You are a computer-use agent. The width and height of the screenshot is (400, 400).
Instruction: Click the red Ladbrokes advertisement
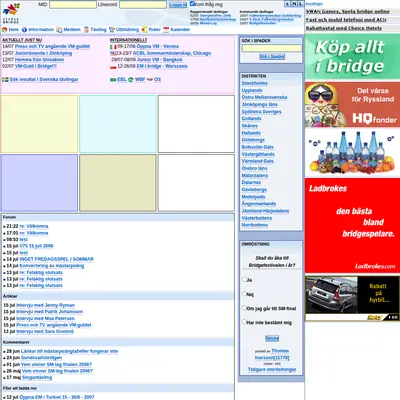point(352,225)
